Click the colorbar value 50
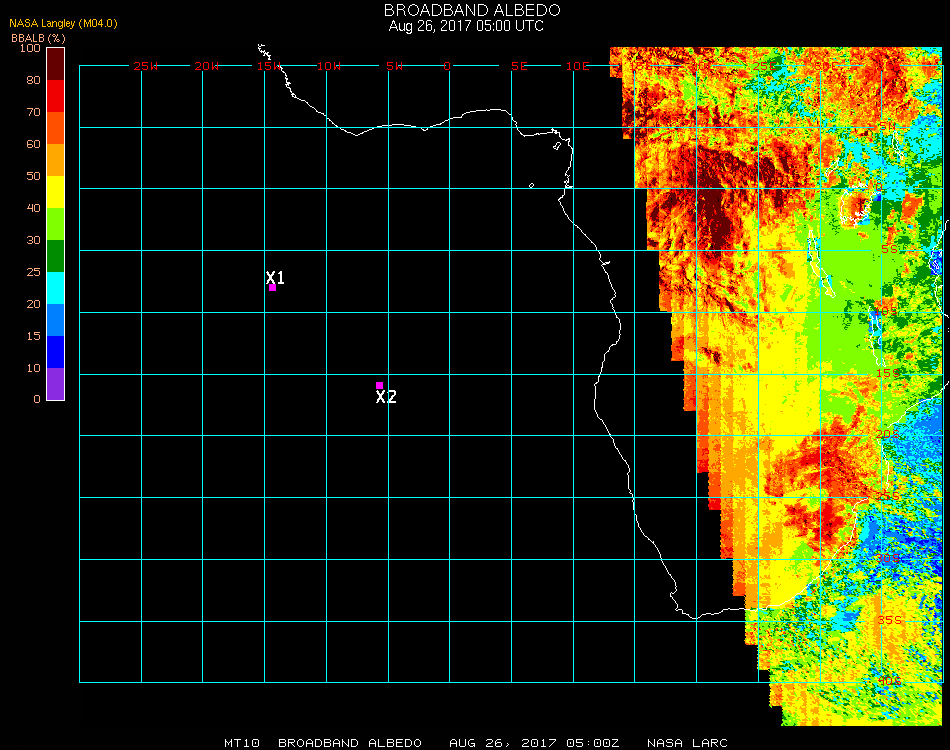The height and width of the screenshot is (750, 950). tap(33, 176)
